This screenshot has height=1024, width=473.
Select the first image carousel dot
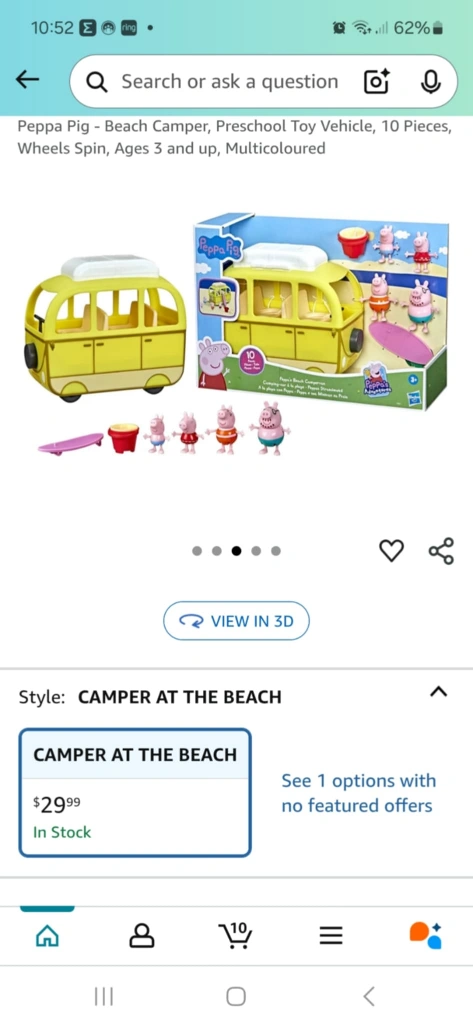(x=197, y=551)
